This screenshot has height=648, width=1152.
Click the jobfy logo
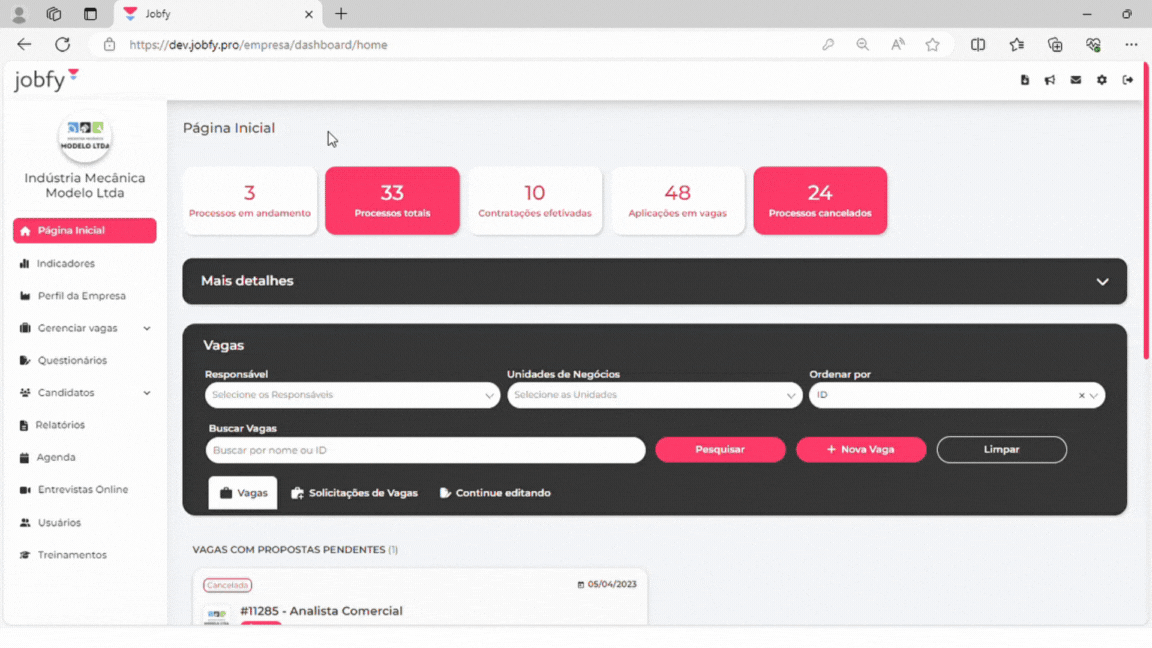coord(46,80)
